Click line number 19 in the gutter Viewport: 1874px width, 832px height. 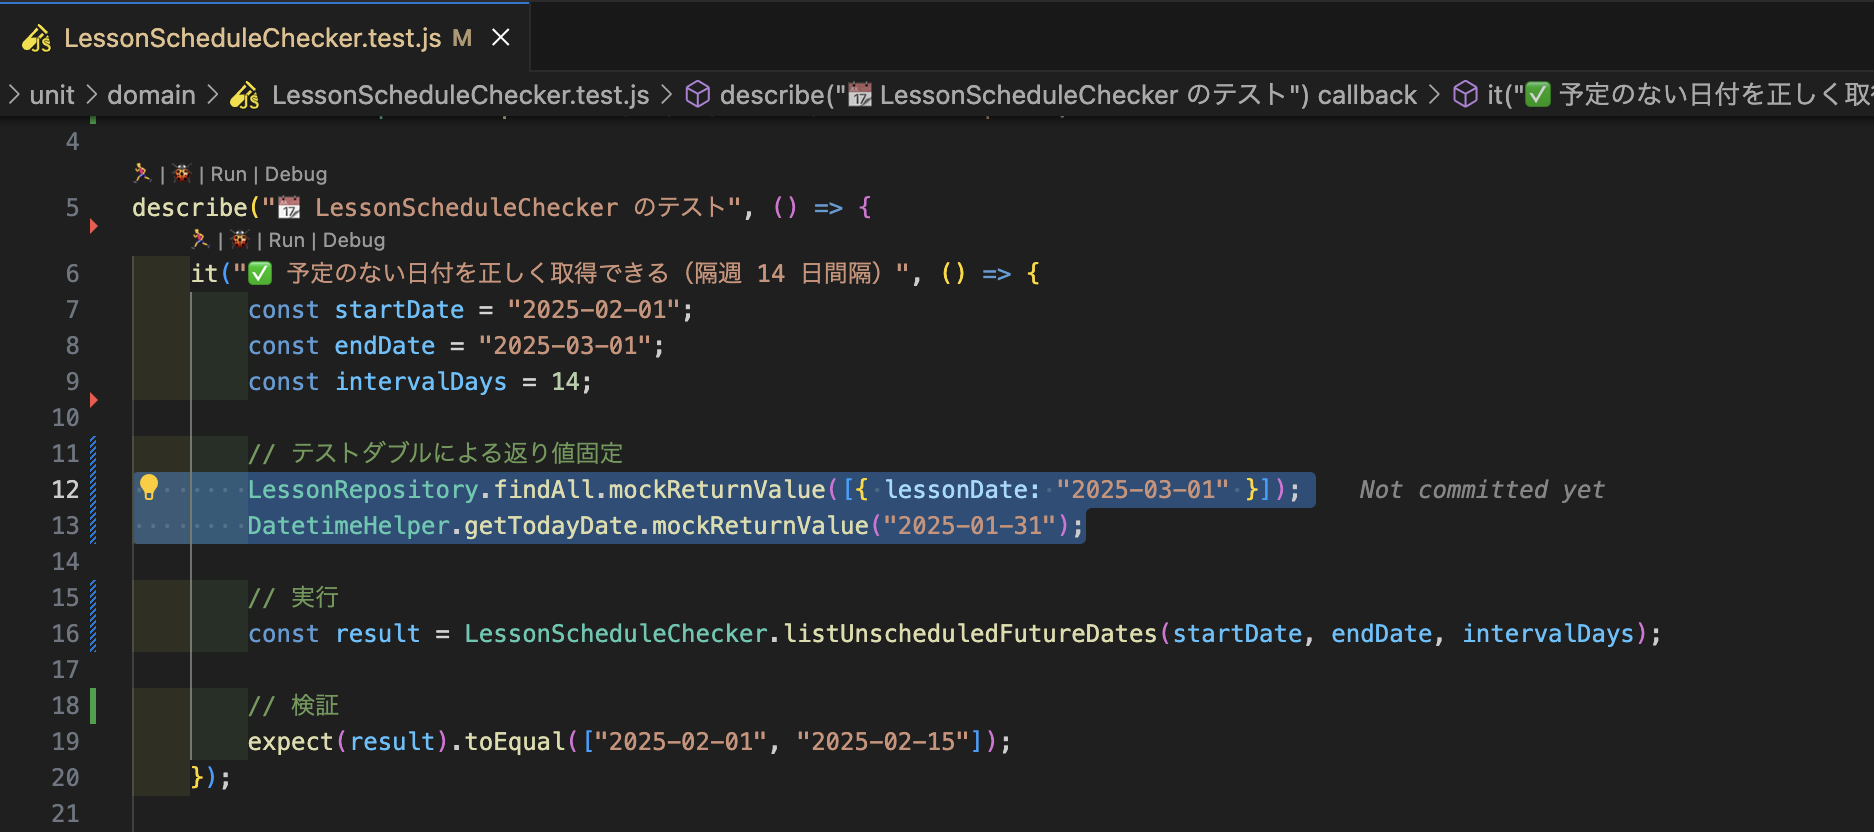[65, 742]
